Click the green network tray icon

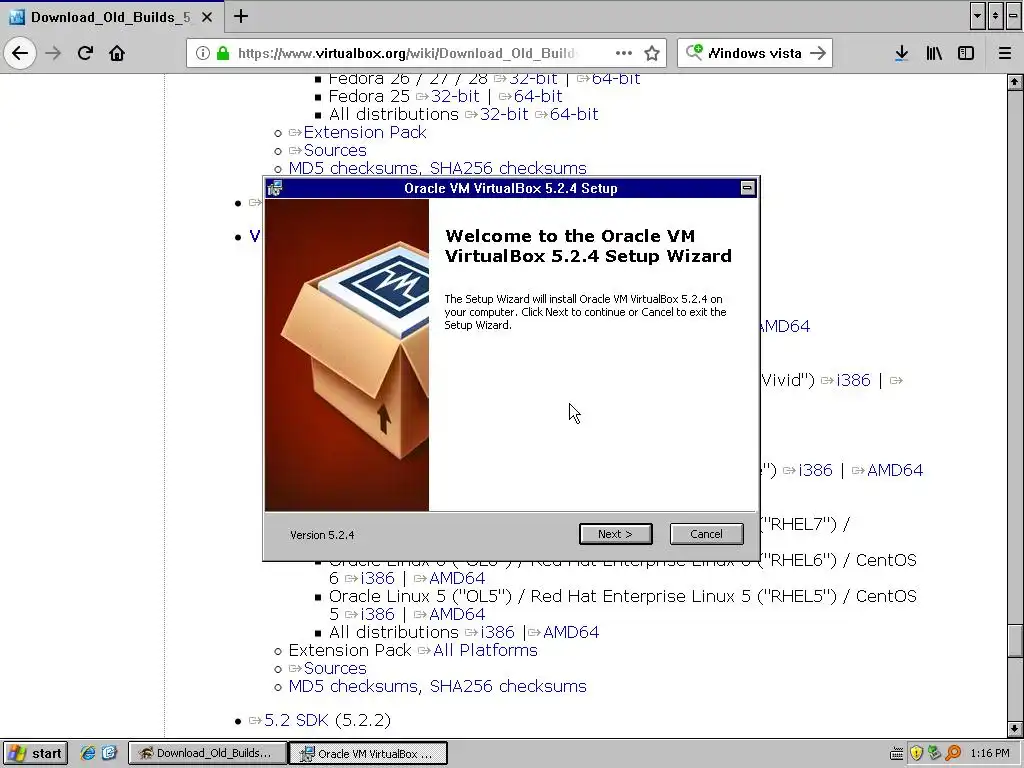click(935, 754)
